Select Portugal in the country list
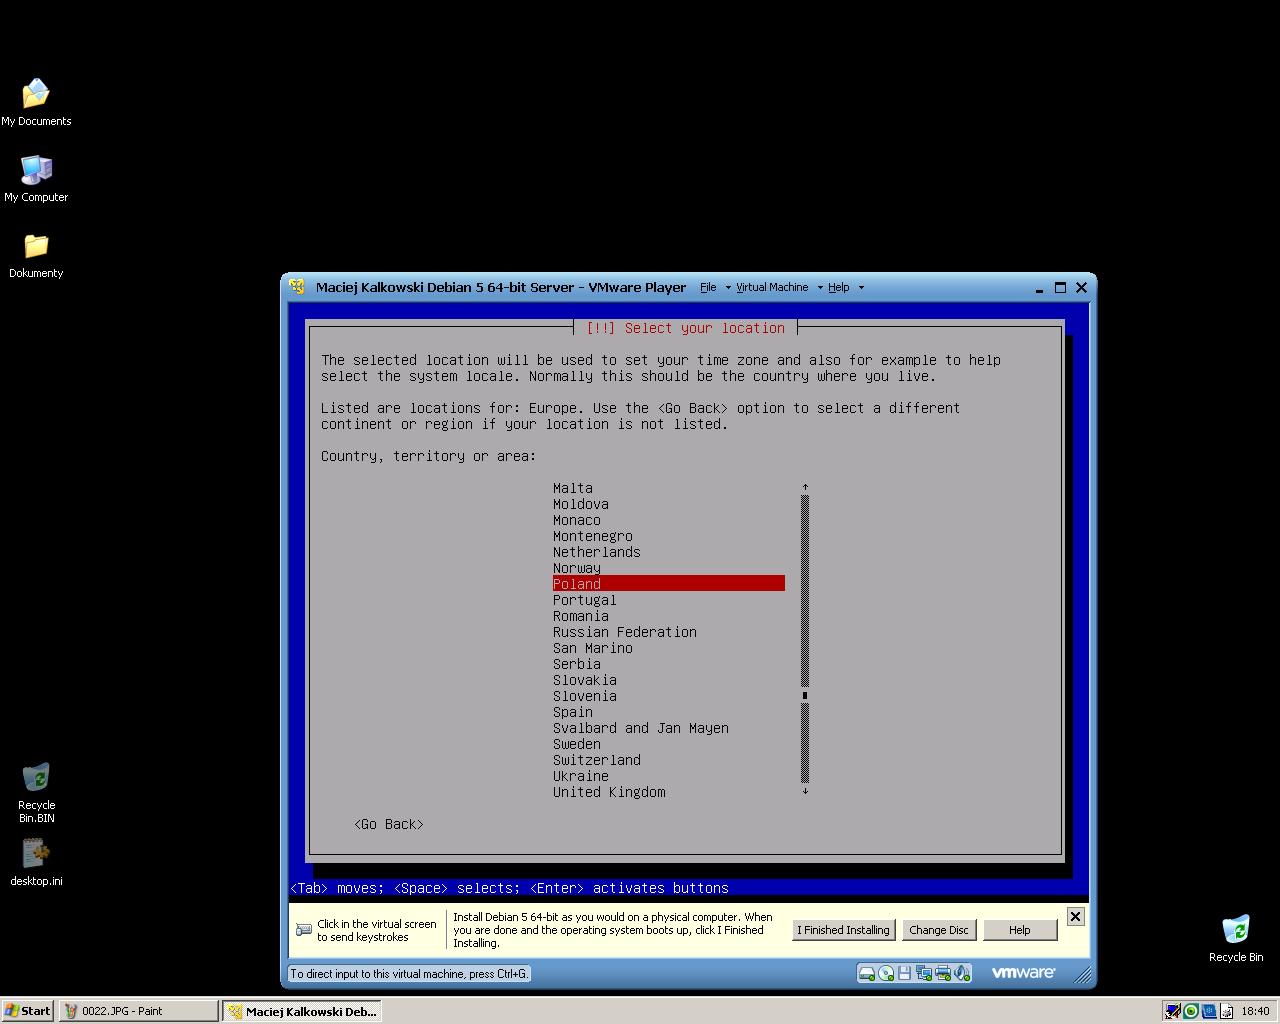This screenshot has width=1280, height=1024. point(585,600)
